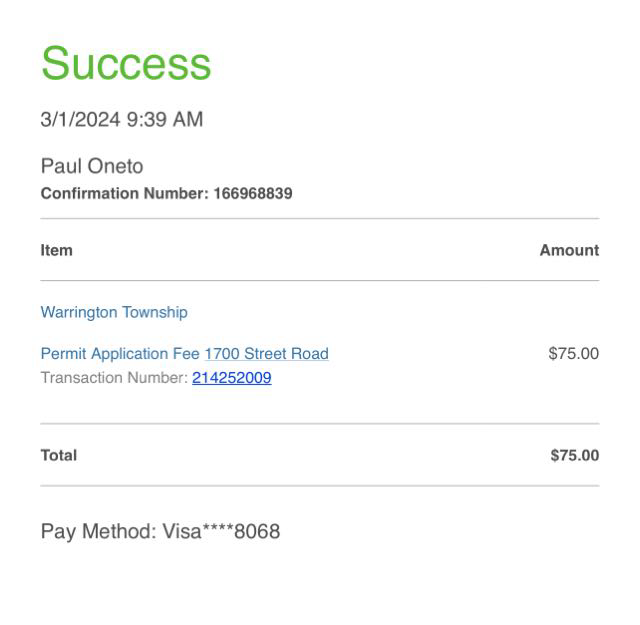Click the Item column header
Image resolution: width=640 pixels, height=625 pixels.
(x=56, y=251)
